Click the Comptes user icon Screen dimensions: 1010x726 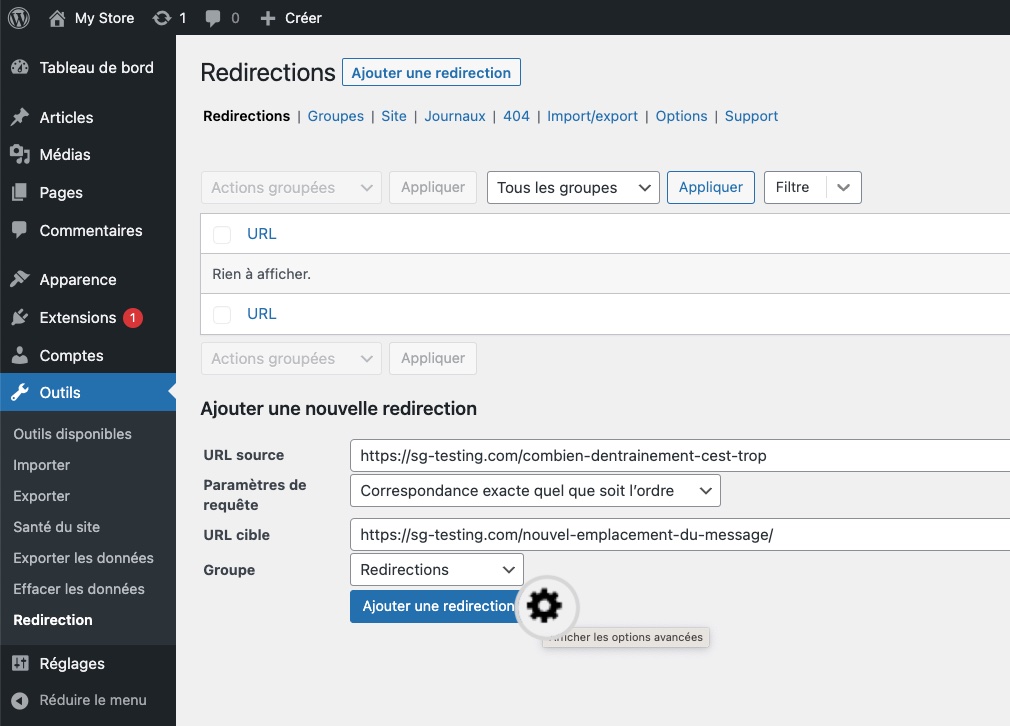20,355
